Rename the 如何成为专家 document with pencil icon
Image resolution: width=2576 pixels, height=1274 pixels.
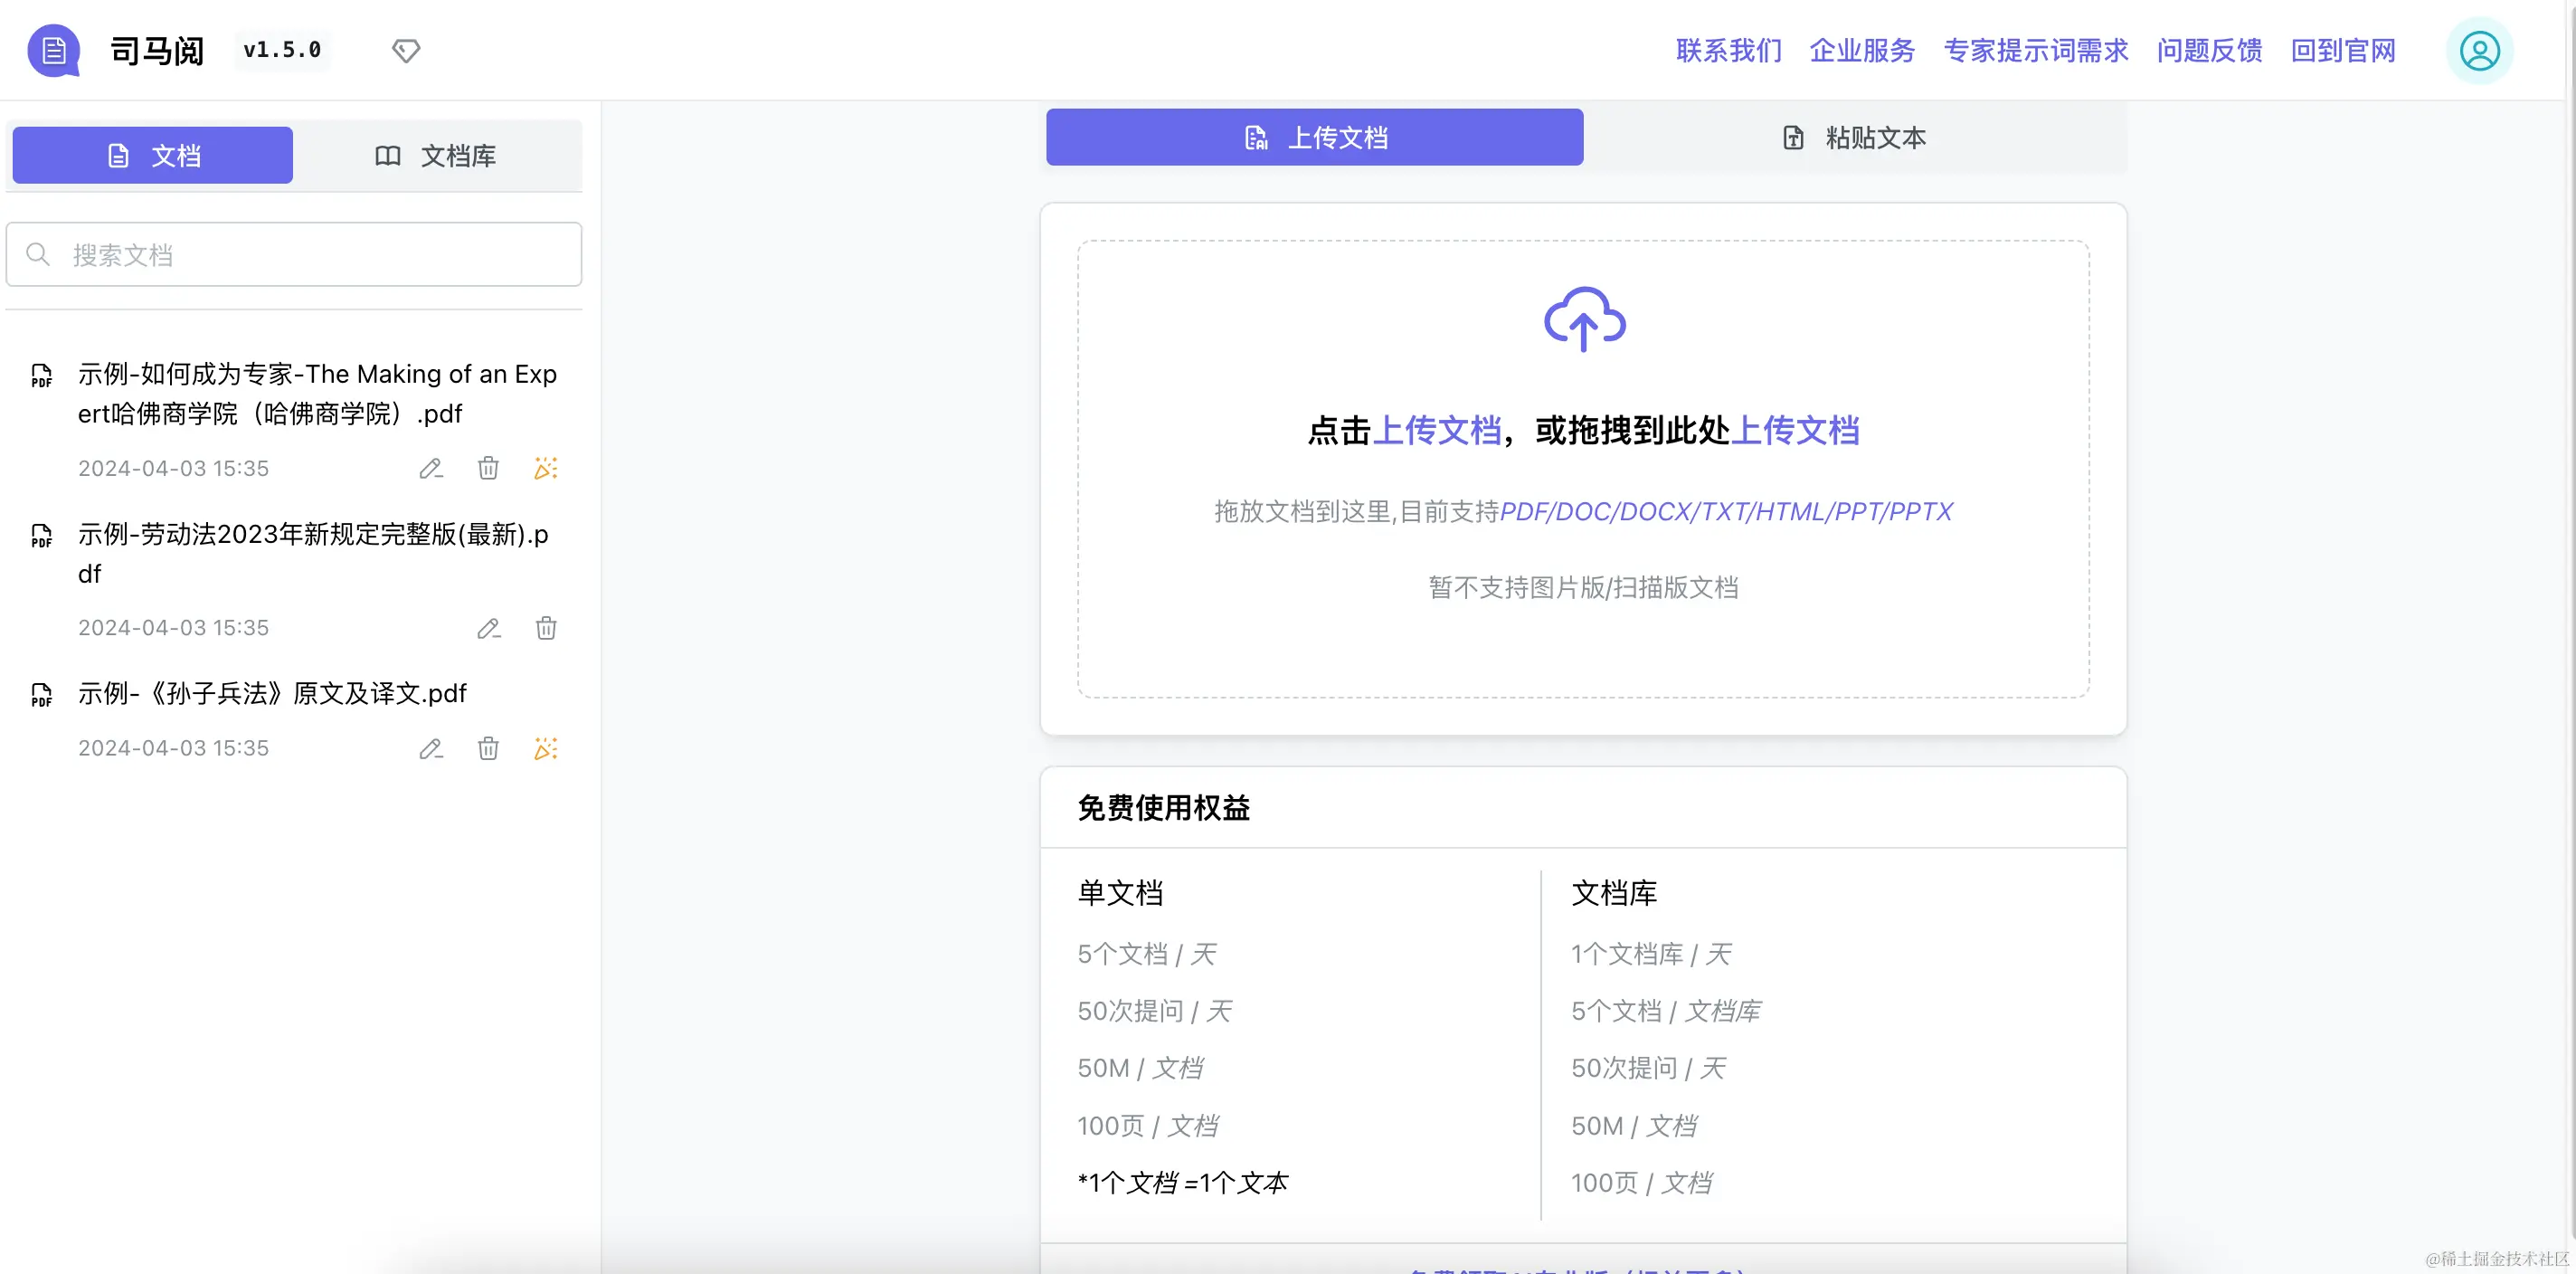(431, 468)
